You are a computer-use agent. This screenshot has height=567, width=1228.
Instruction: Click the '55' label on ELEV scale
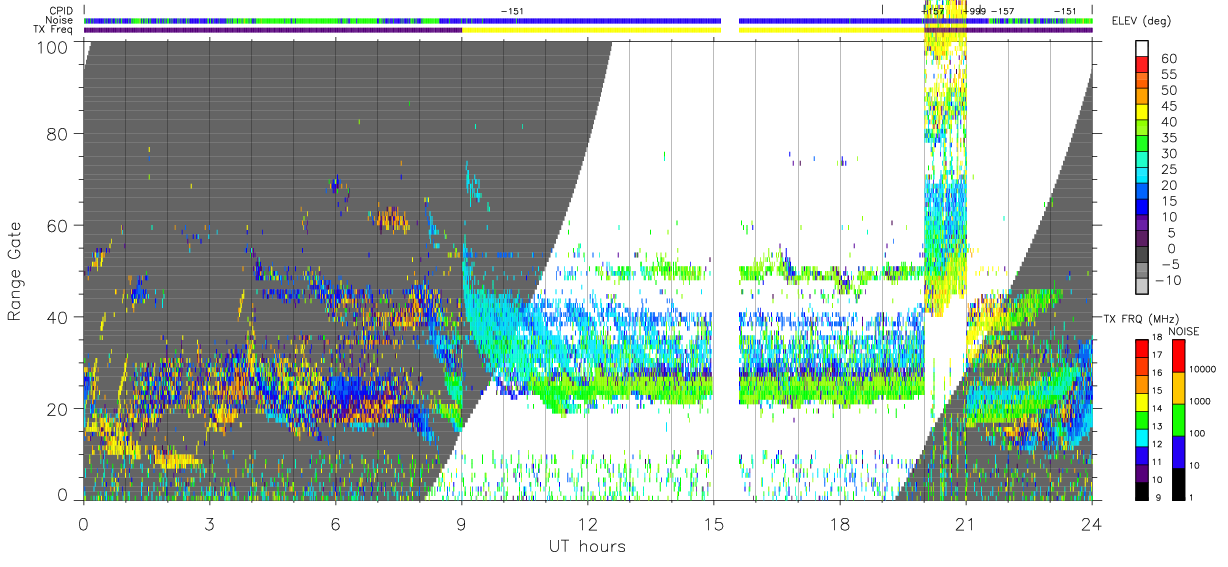[1167, 74]
